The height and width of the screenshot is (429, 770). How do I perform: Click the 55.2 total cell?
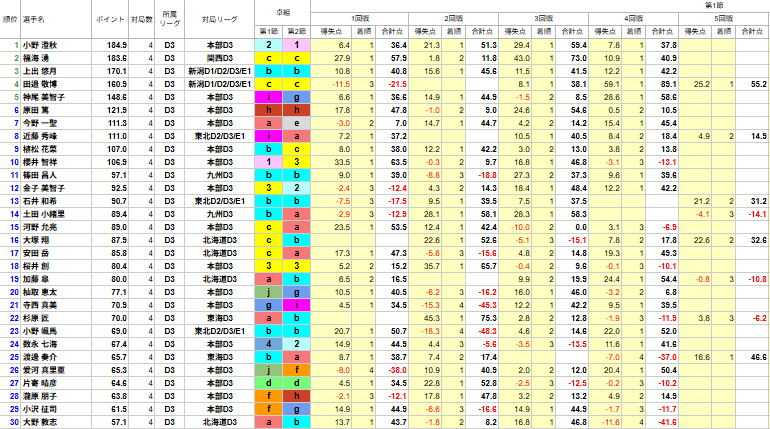pyautogui.click(x=752, y=84)
